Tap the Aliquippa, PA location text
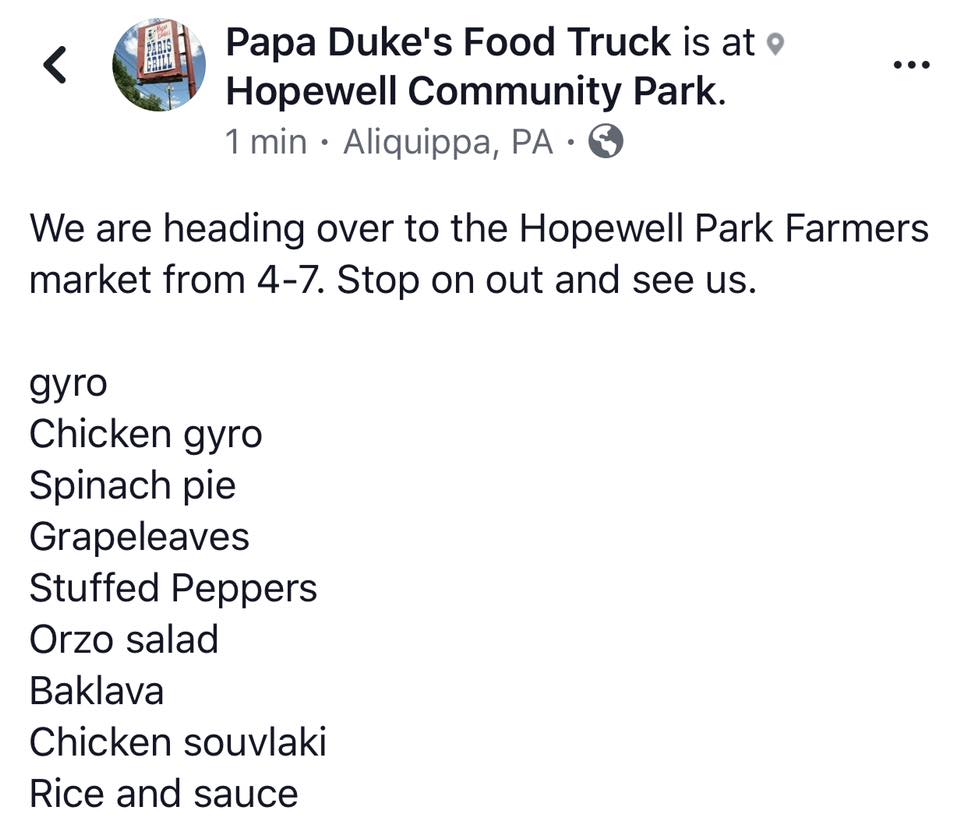The width and height of the screenshot is (960, 838). [x=448, y=142]
